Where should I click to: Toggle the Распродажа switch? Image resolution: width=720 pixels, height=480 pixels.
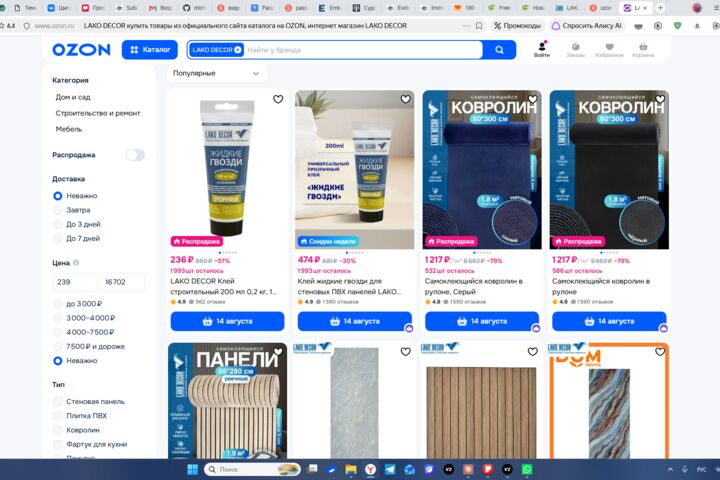(135, 155)
